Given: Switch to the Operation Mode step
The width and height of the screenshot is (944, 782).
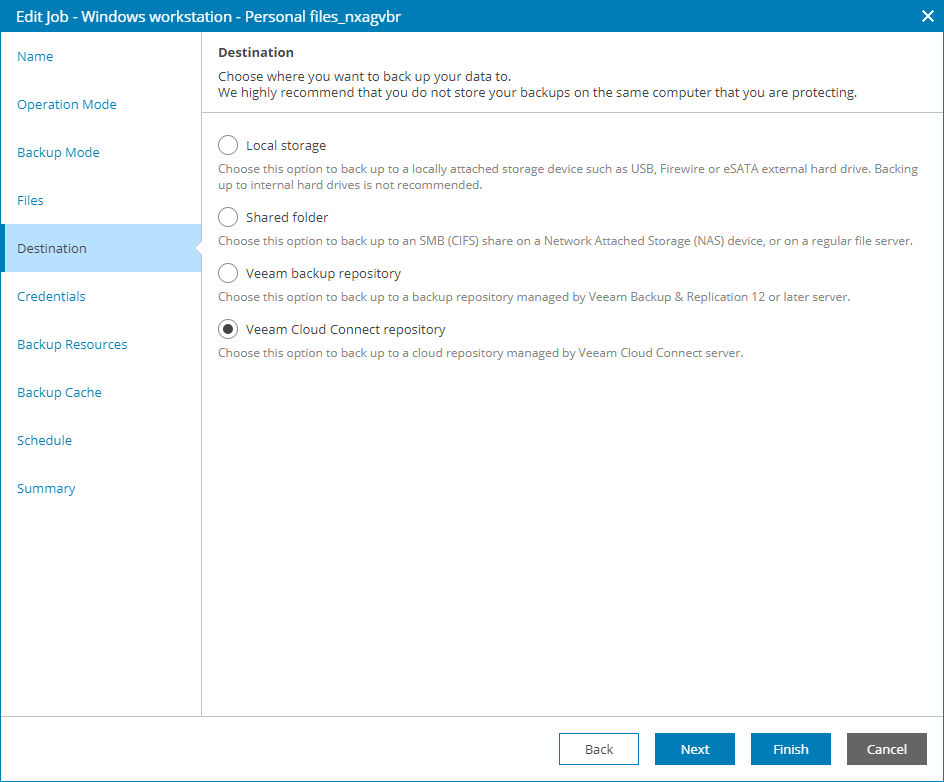Looking at the screenshot, I should pos(67,104).
